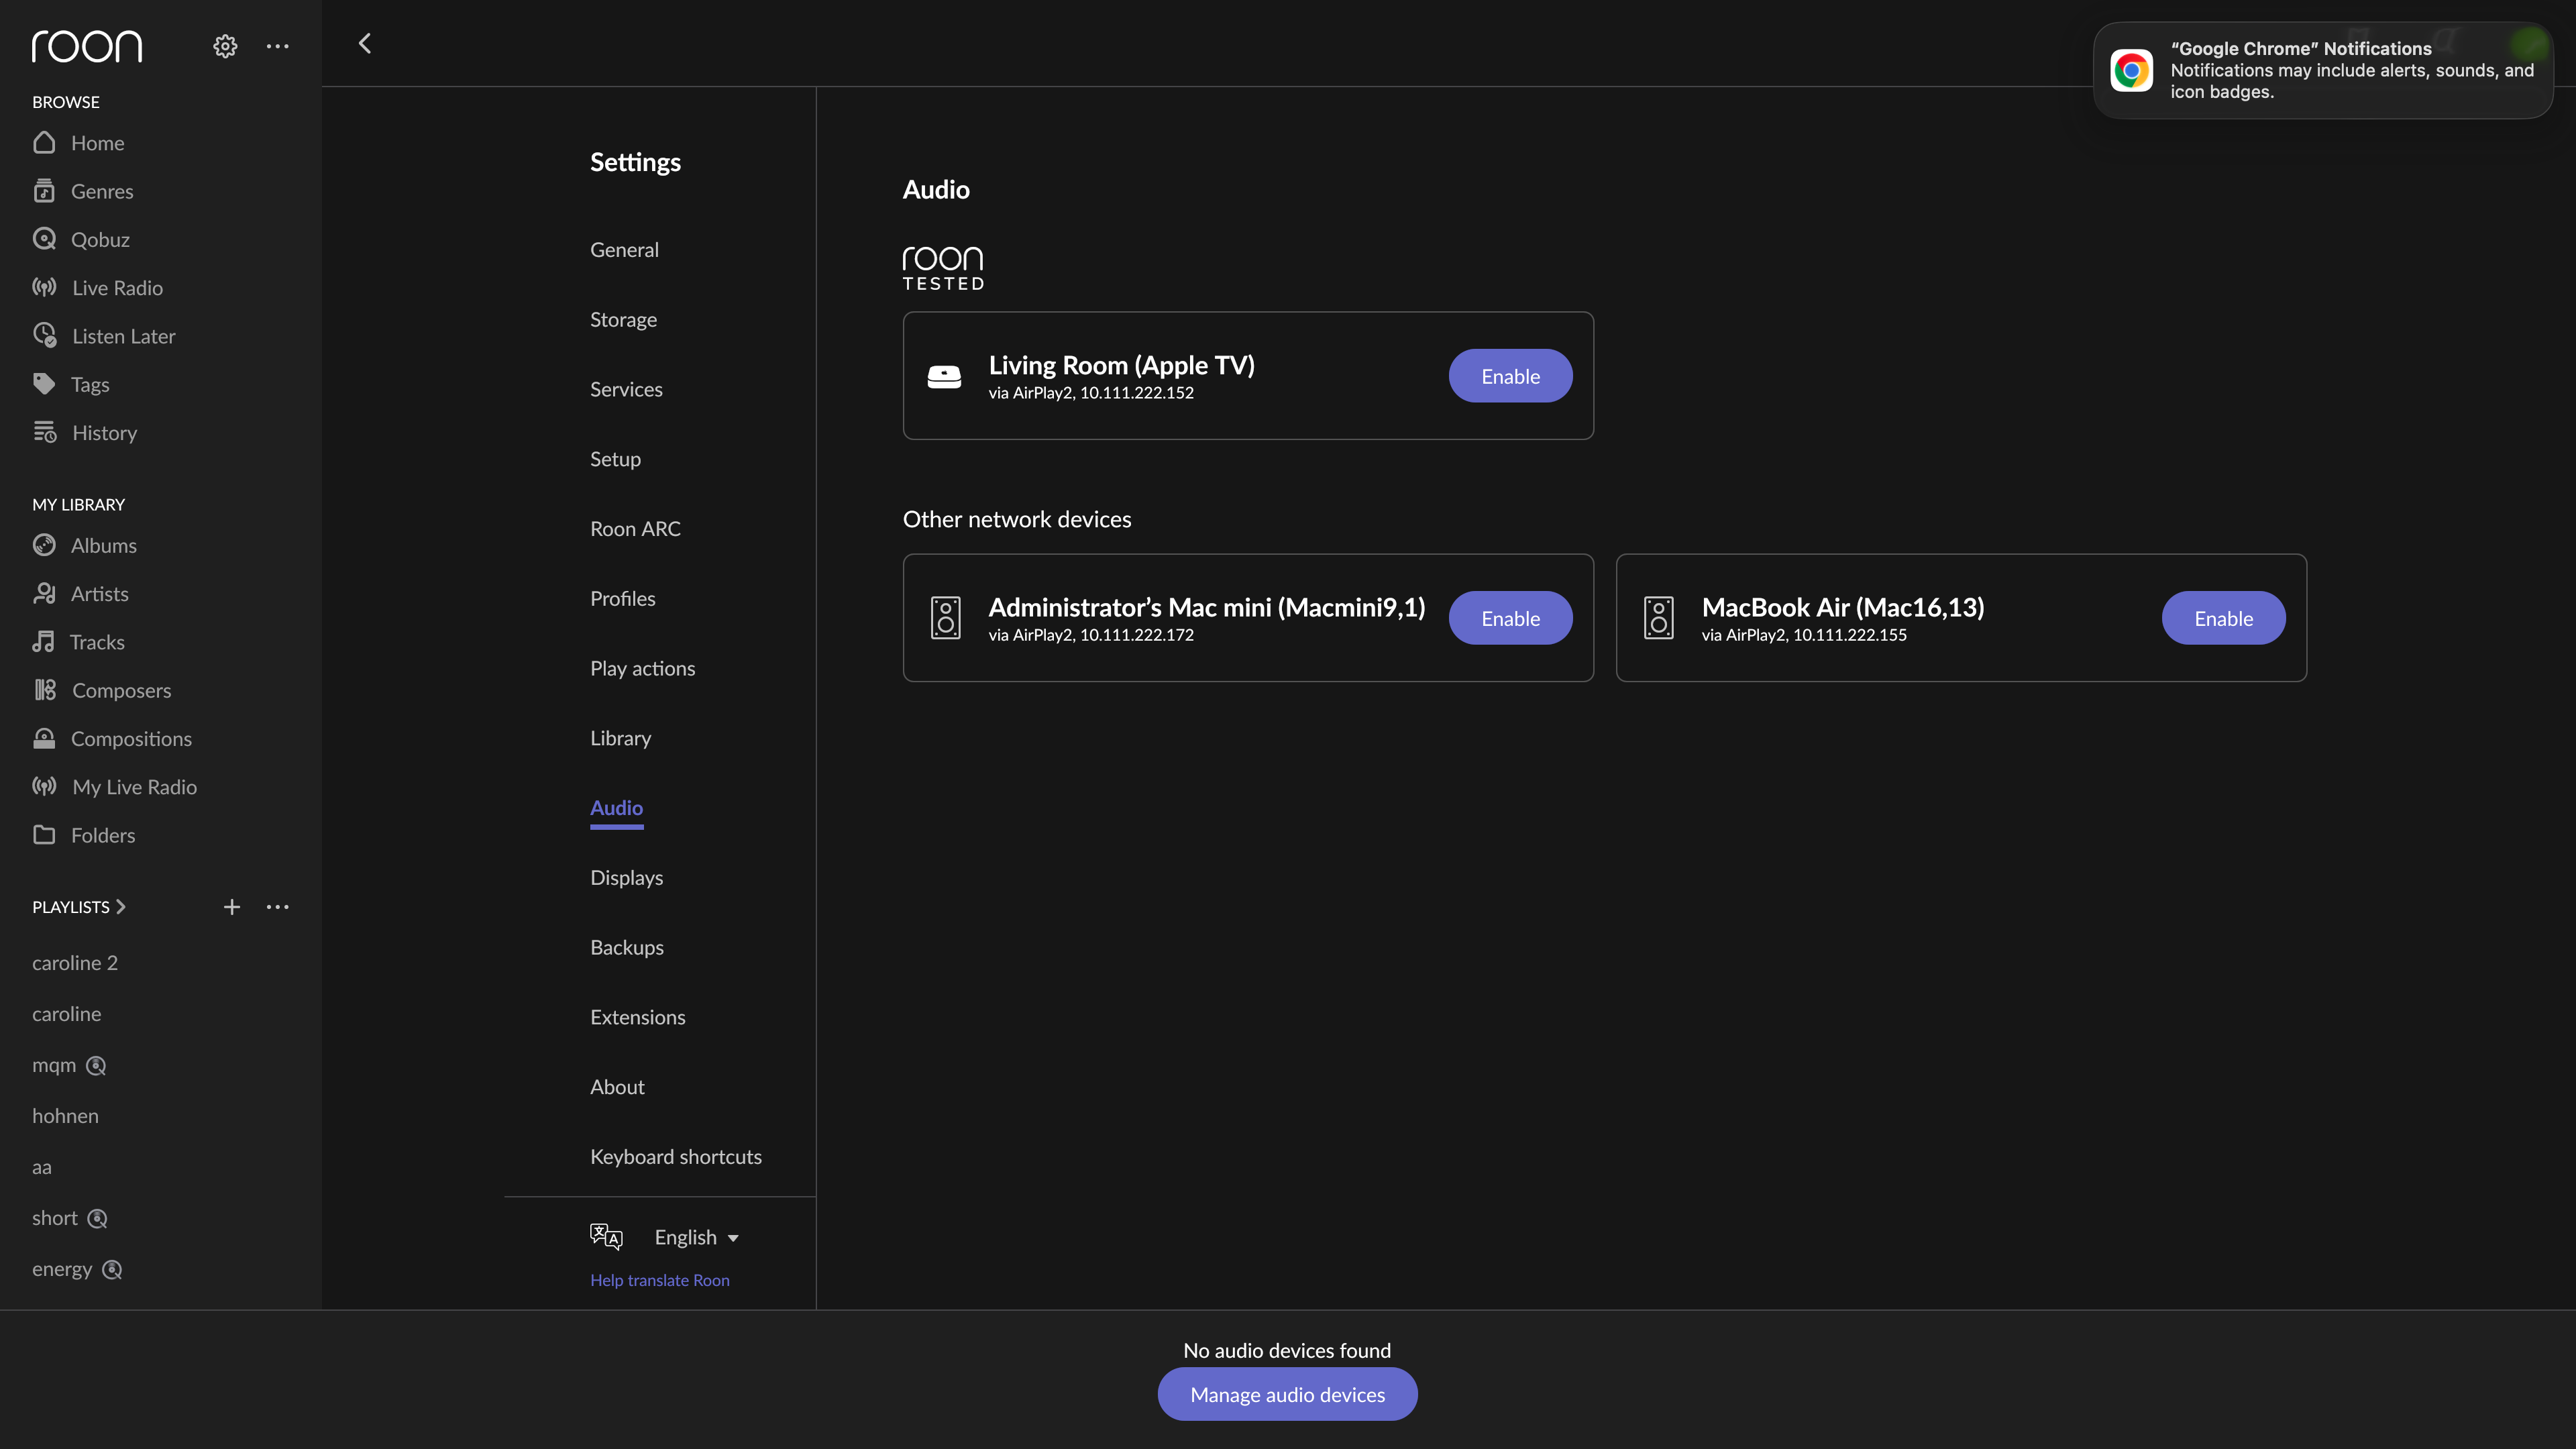2576x1449 pixels.
Task: Open Displays settings
Action: [x=626, y=878]
